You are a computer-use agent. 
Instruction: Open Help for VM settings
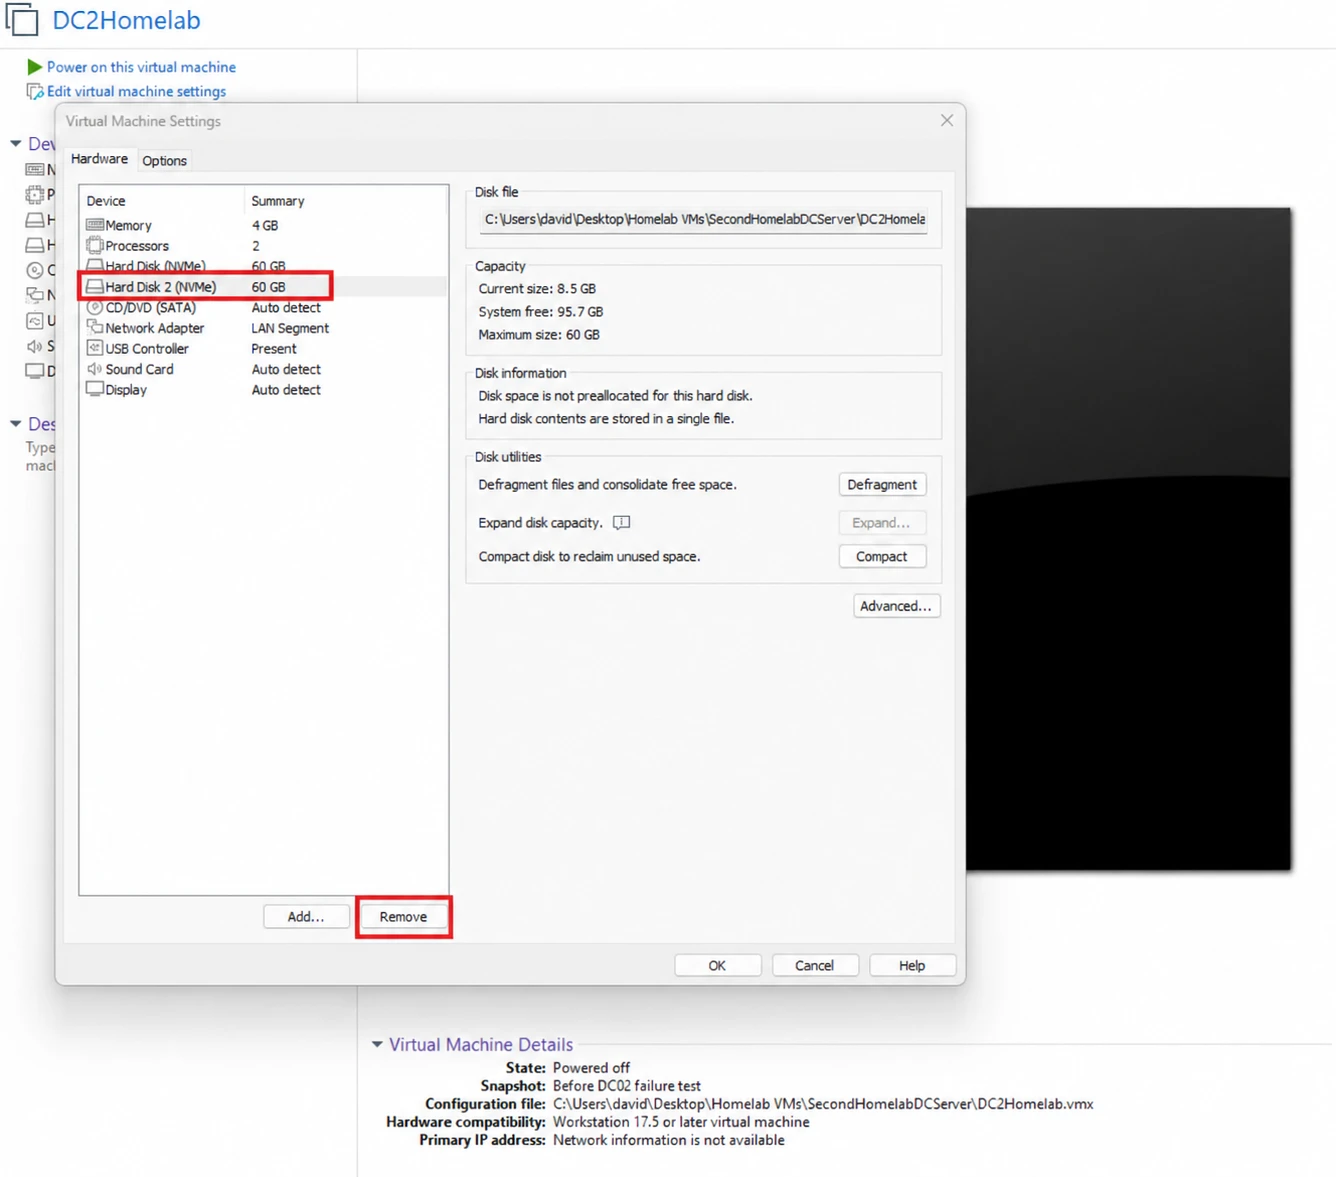tap(912, 965)
